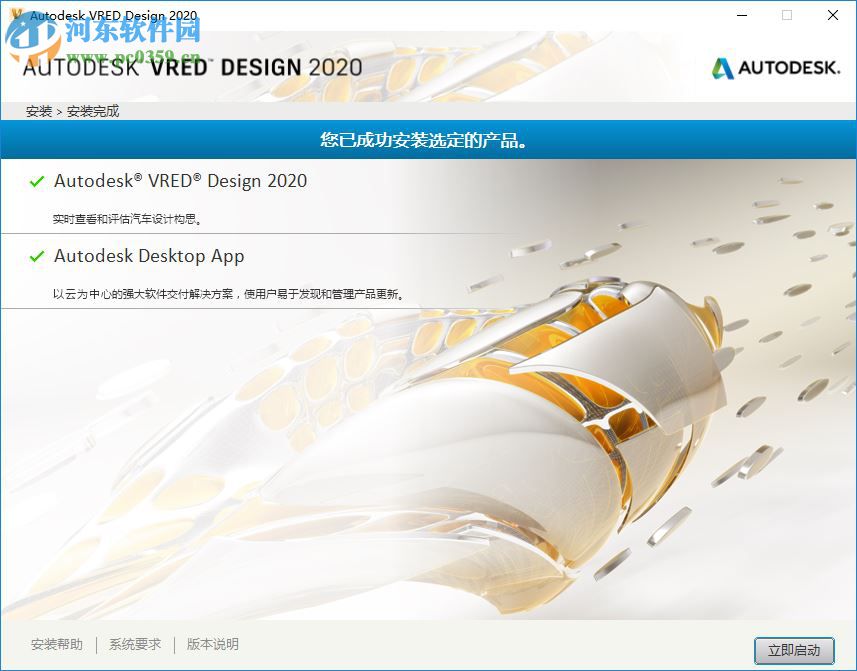Viewport: 857px width, 671px height.
Task: Open the 版本说明 link
Action: (x=213, y=645)
